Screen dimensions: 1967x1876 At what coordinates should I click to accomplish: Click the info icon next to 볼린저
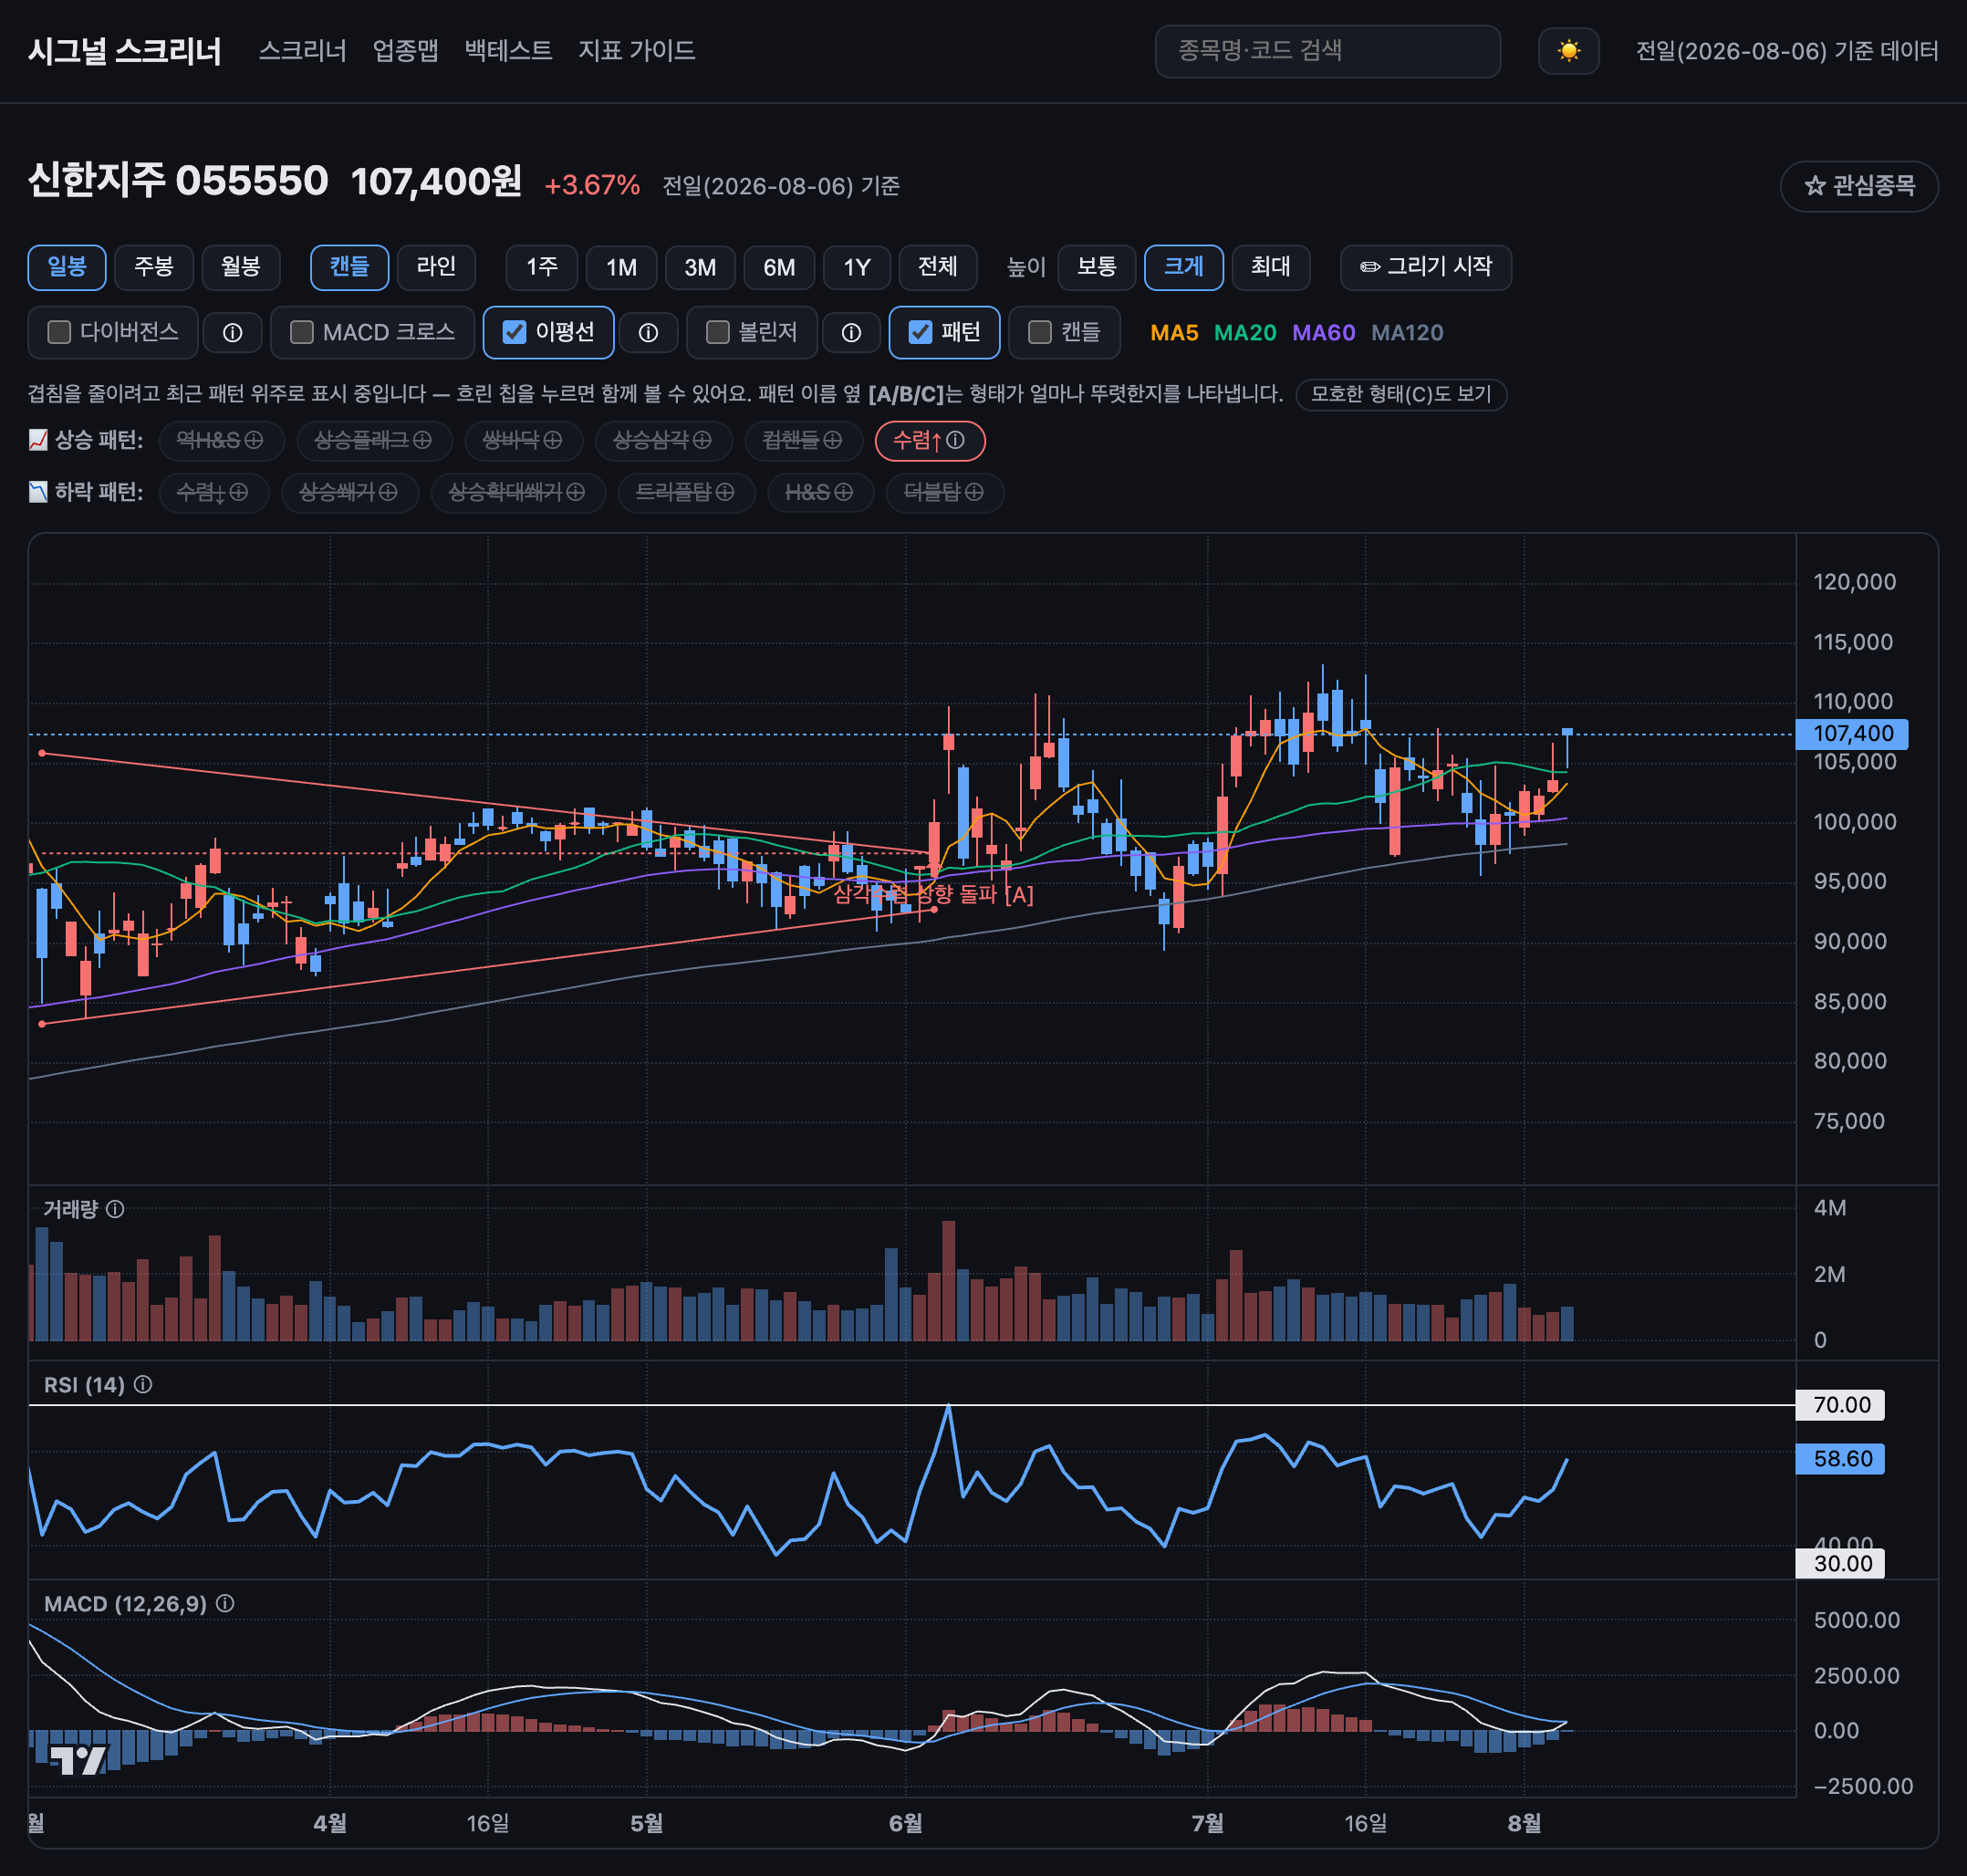(x=851, y=333)
